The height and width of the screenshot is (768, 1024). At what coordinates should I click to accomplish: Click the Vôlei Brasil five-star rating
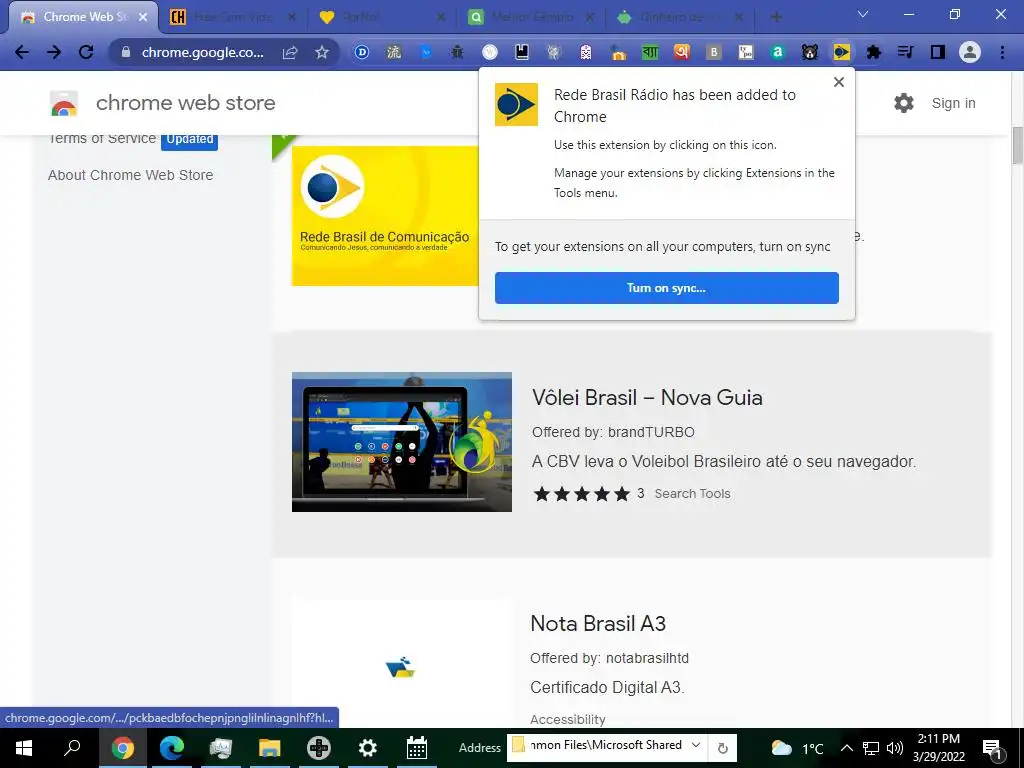581,494
